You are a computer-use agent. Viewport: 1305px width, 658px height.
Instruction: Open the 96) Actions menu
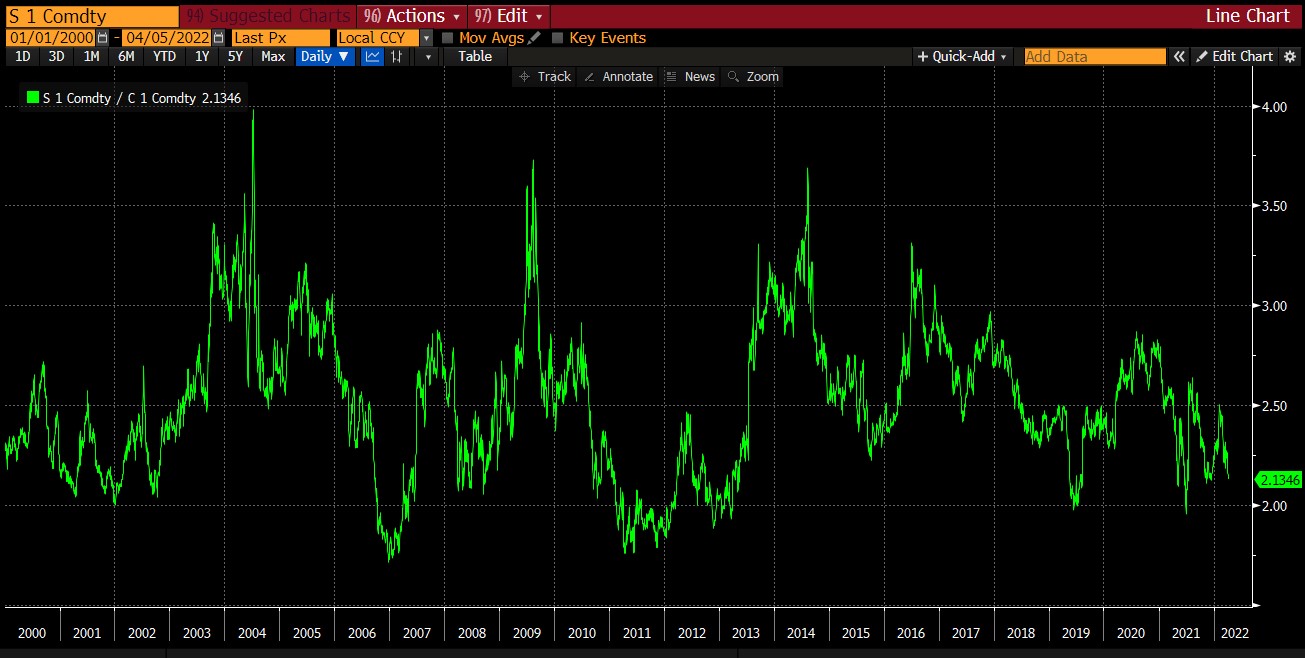click(x=413, y=16)
